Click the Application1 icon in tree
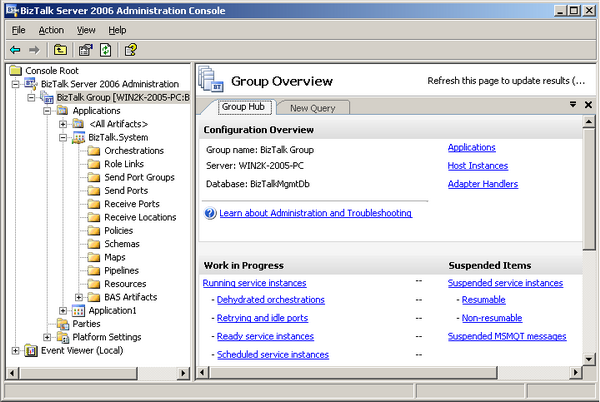The height and width of the screenshot is (402, 600). [x=78, y=311]
